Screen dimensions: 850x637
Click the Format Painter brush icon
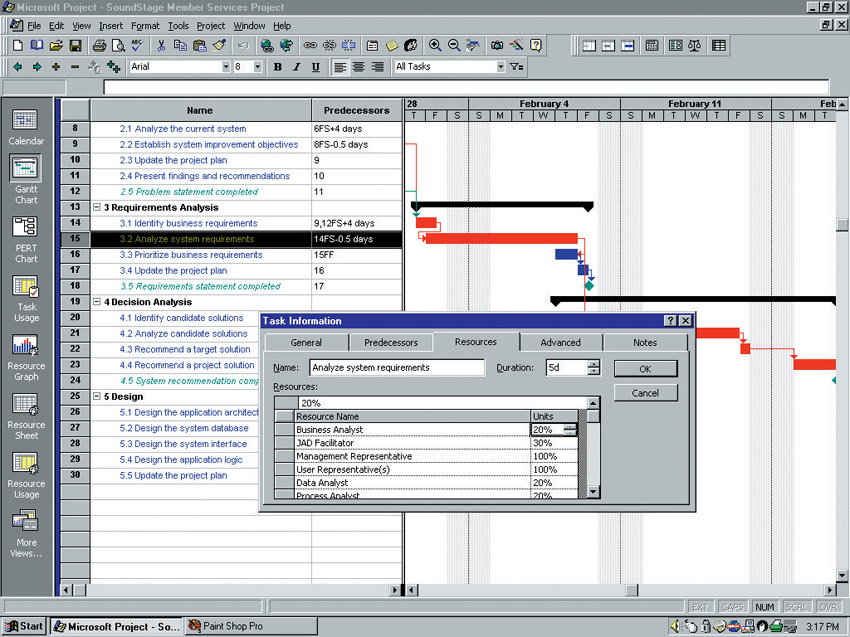(219, 46)
